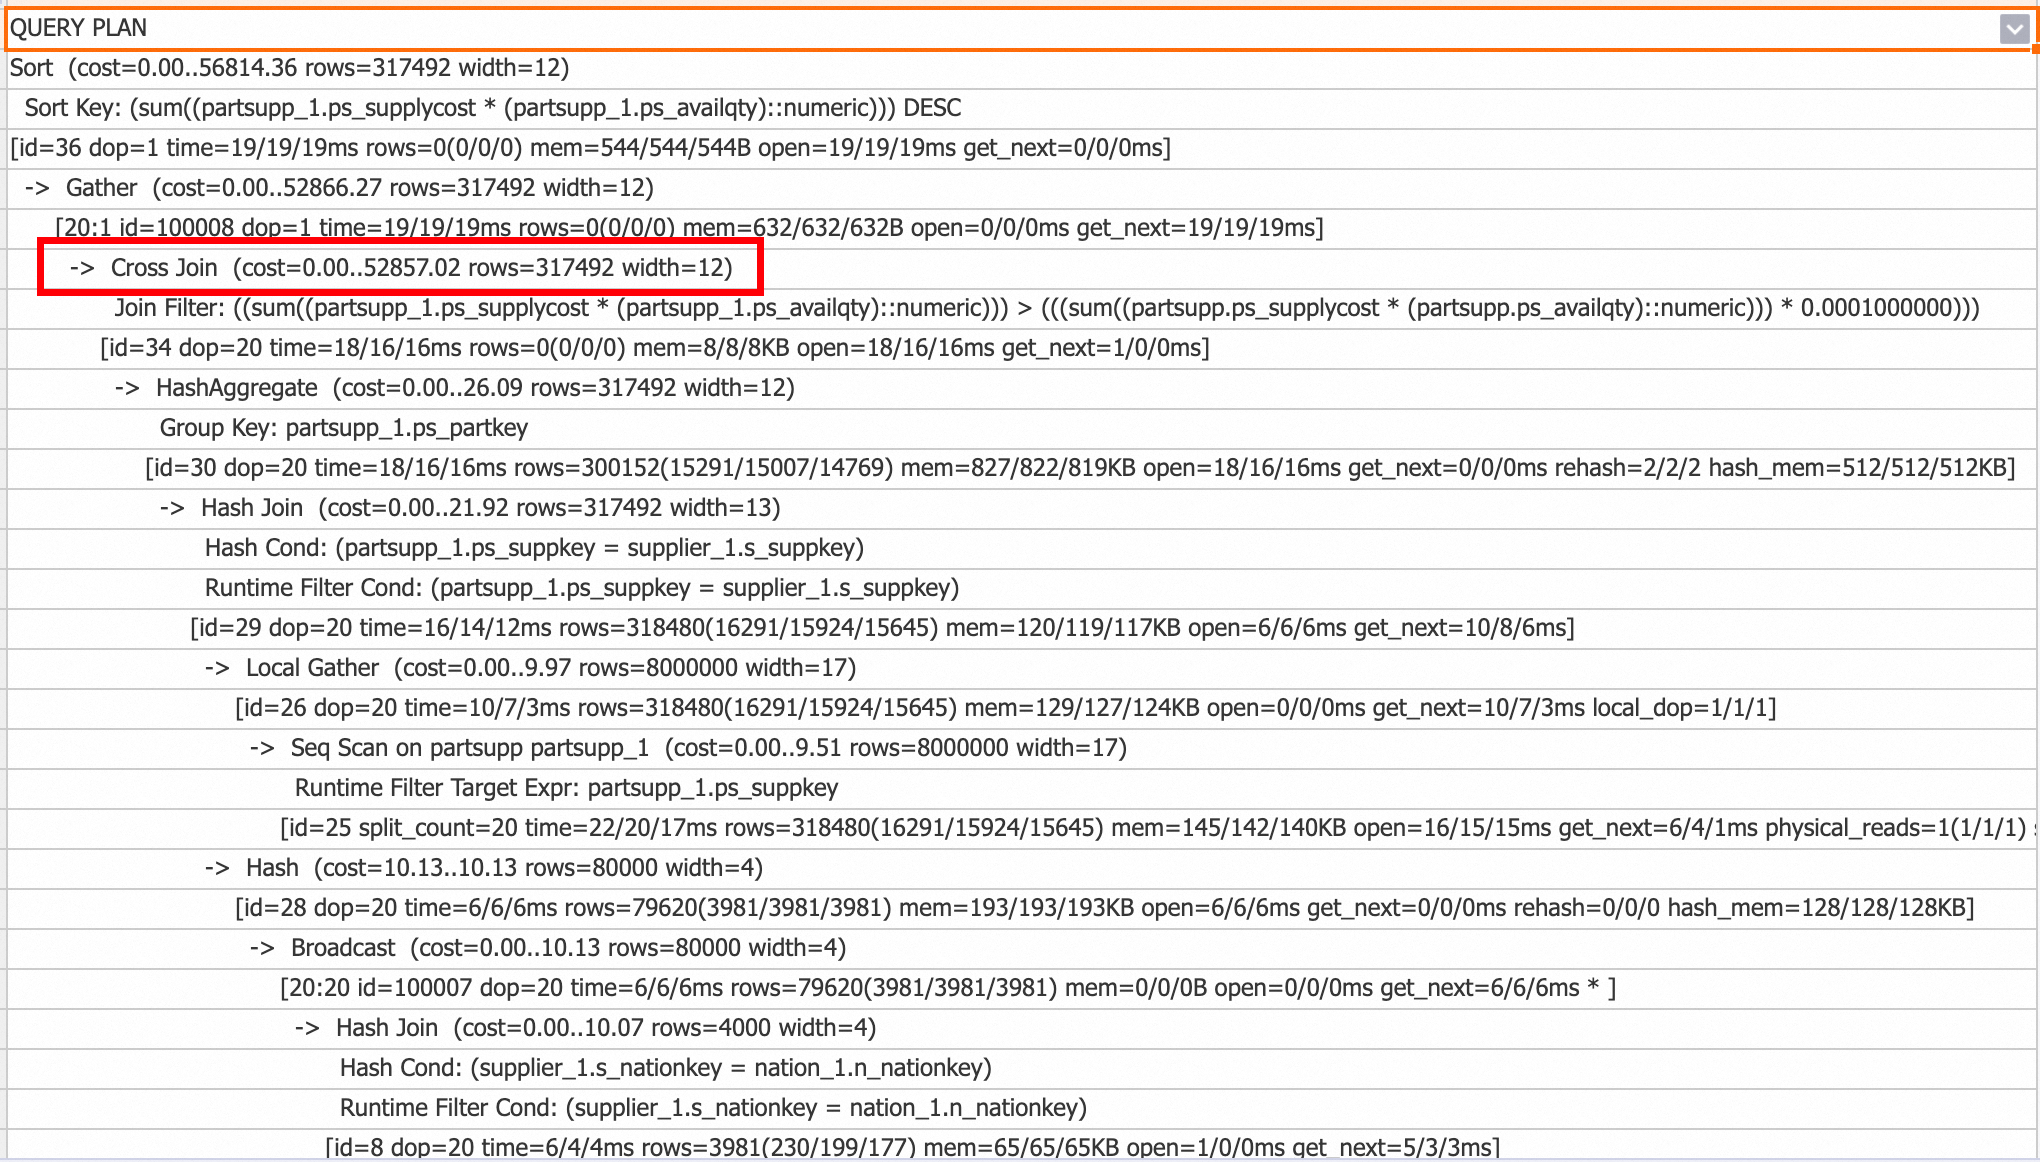Click the QUERY PLAN column header
The image size is (2040, 1162).
[78, 28]
